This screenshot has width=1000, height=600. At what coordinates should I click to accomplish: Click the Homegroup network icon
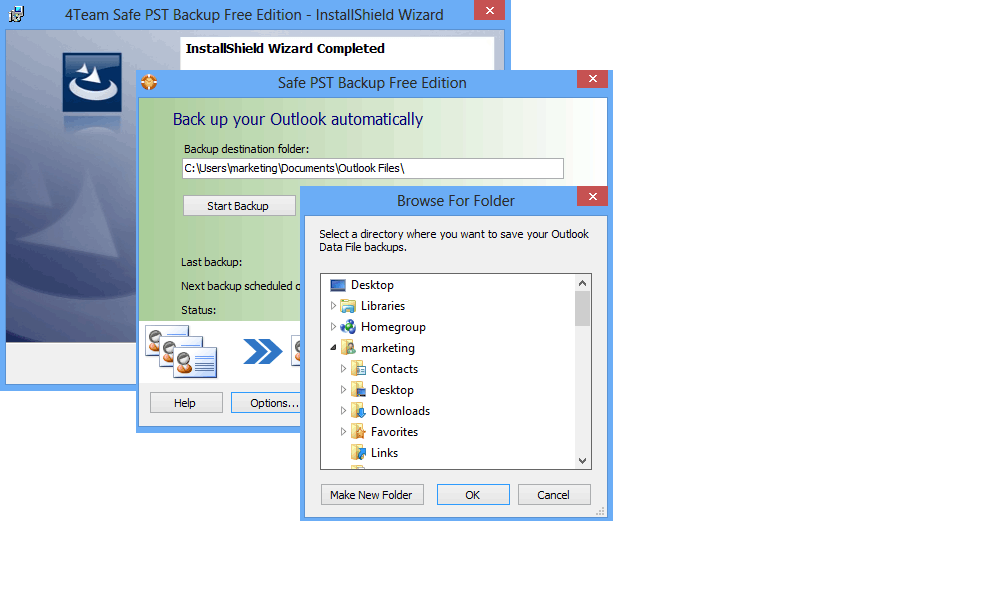(x=348, y=327)
